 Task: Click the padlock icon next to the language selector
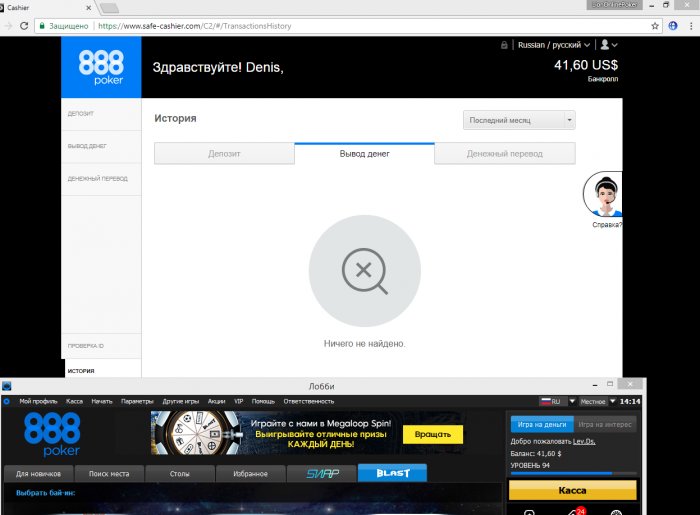(504, 45)
